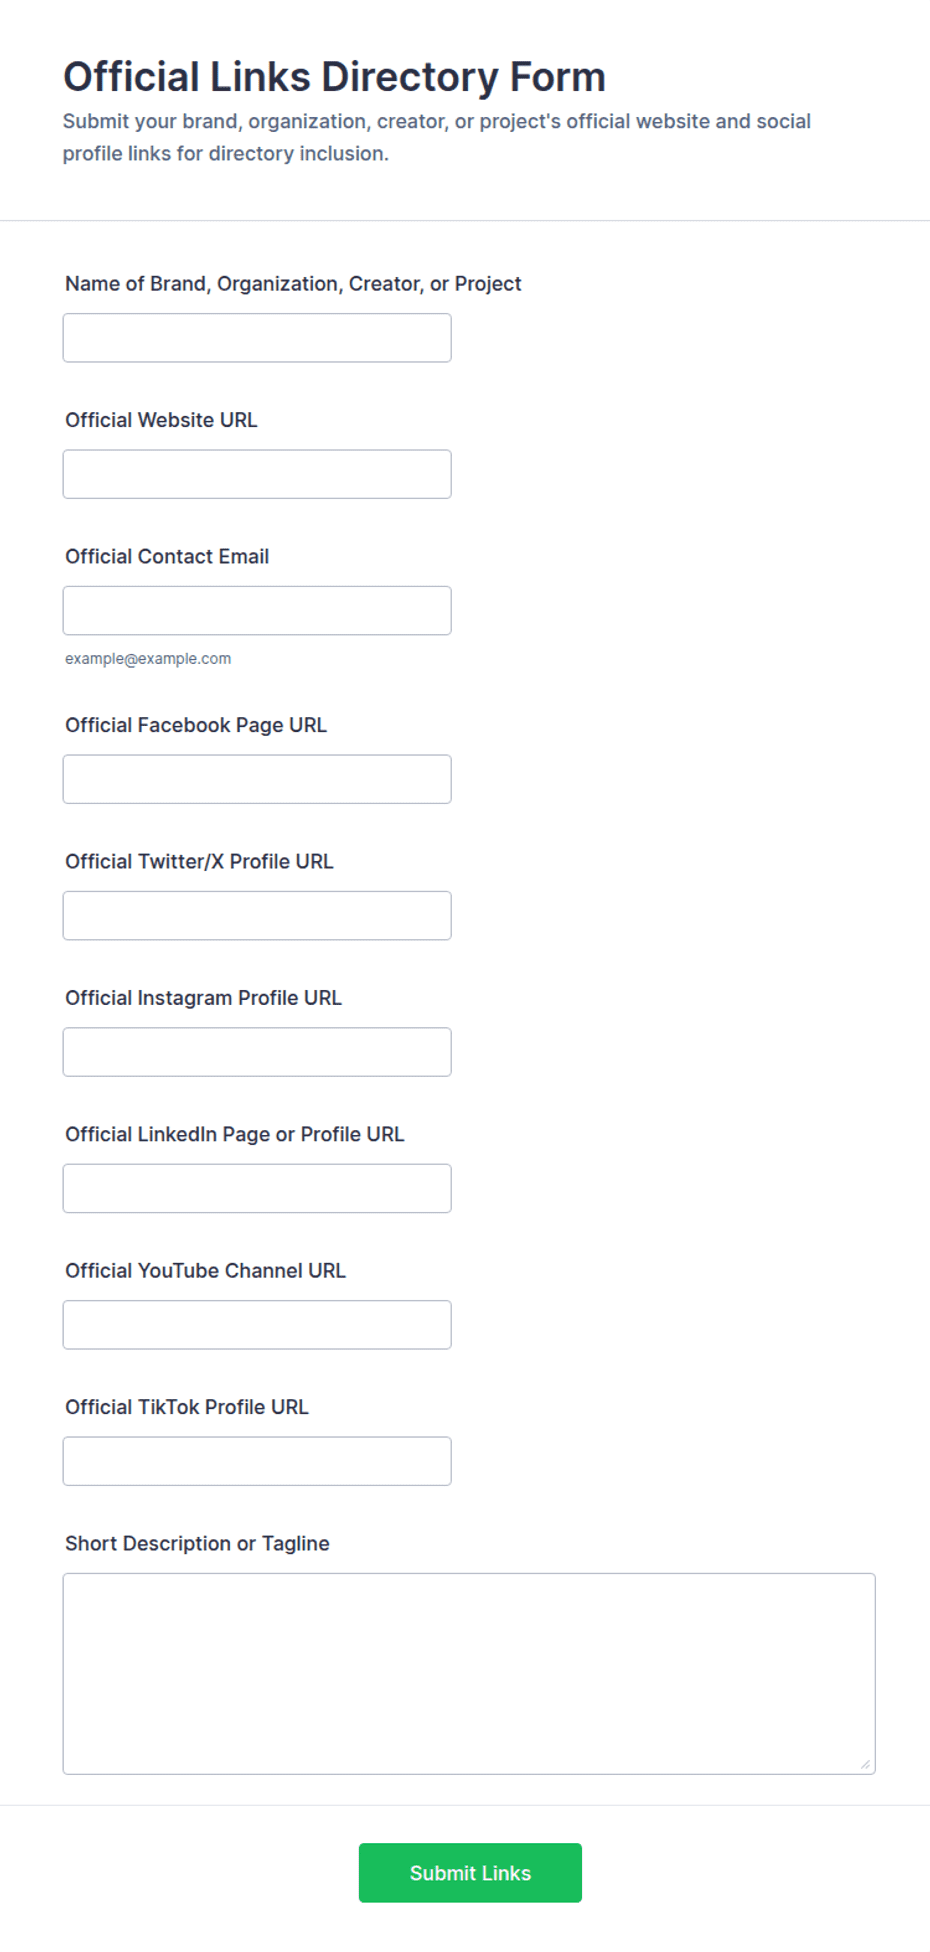Screen dimensions: 930x1952
Task: Submit the form with Submit Links
Action: coord(470,1873)
